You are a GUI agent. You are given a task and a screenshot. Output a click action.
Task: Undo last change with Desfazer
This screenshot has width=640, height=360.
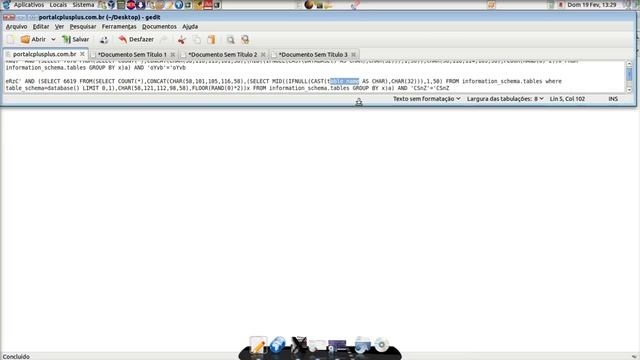coord(136,40)
